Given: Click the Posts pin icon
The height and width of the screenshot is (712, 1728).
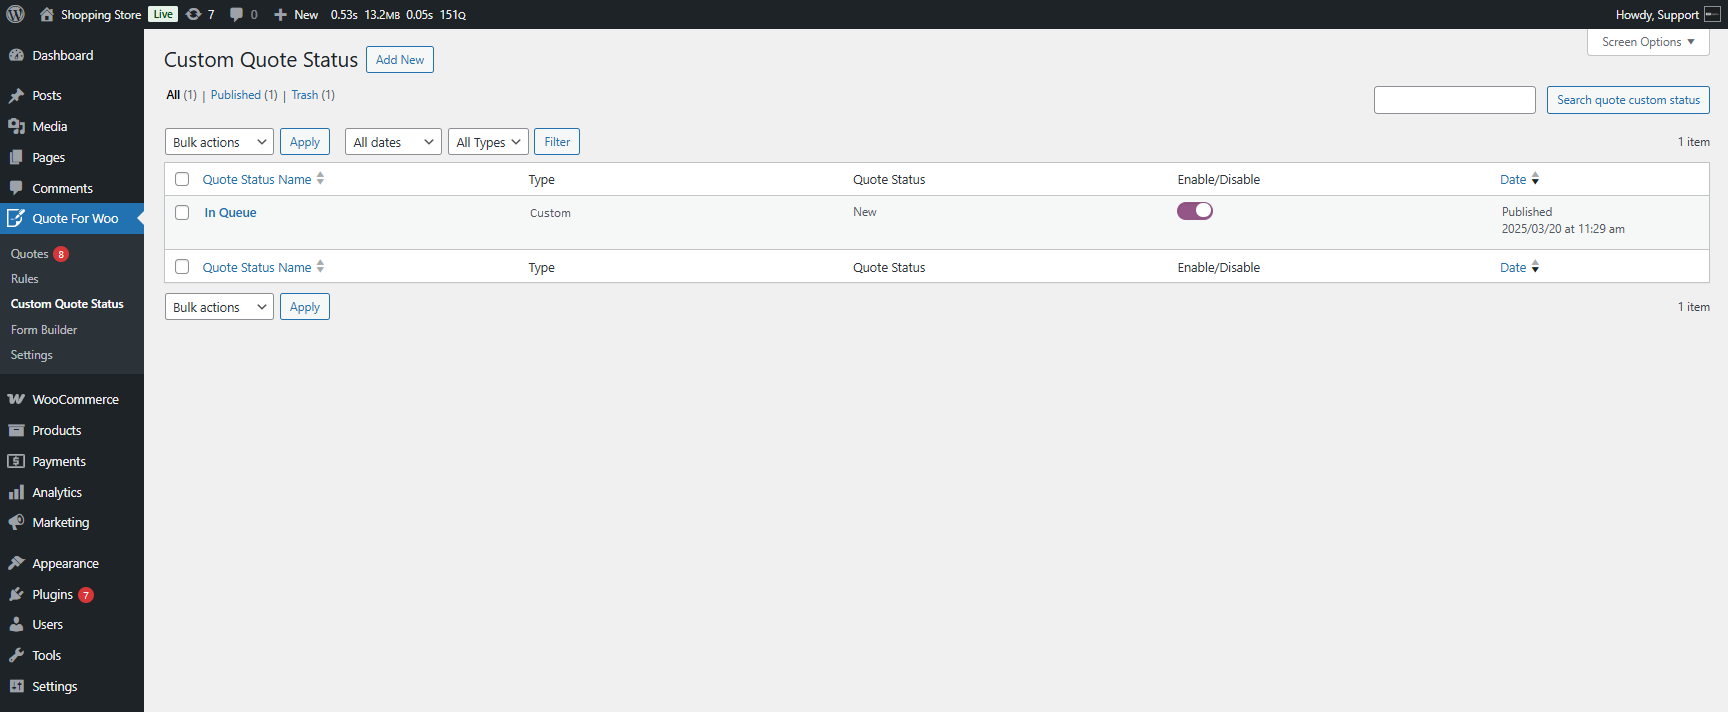Looking at the screenshot, I should tap(16, 96).
